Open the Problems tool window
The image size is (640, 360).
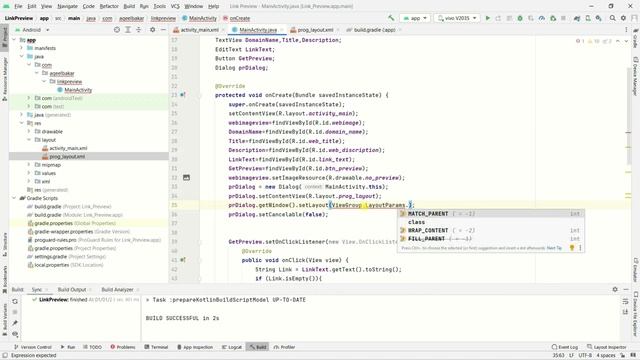click(x=123, y=347)
